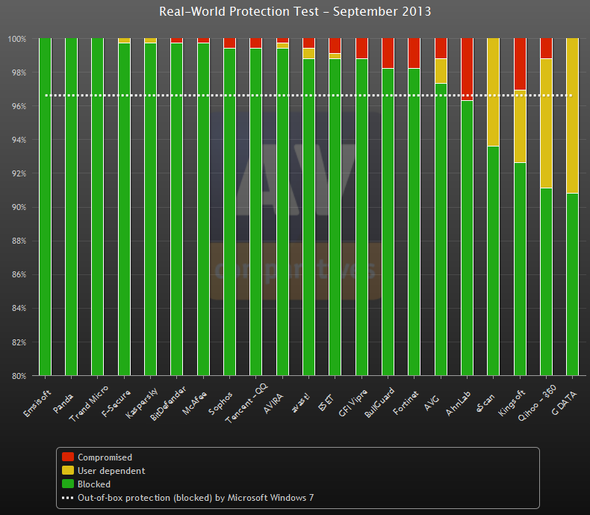Click the eScan axis label
The image size is (590, 515).
[x=485, y=403]
